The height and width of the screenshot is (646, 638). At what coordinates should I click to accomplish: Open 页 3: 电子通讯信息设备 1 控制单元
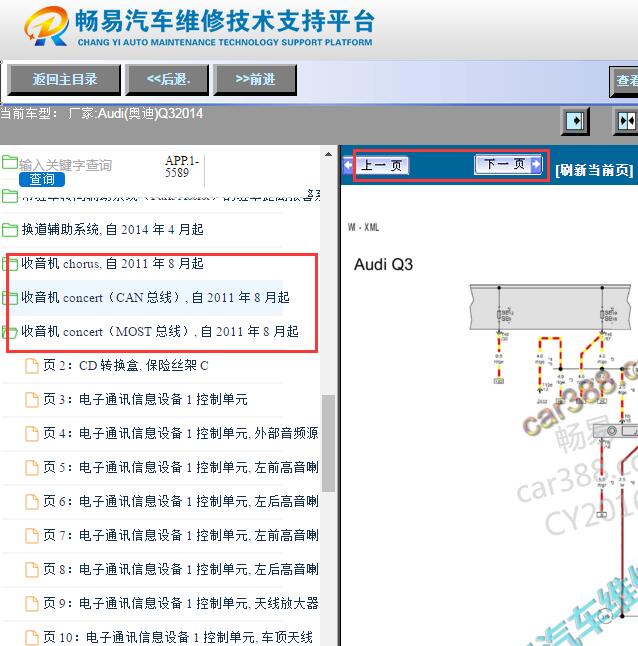pyautogui.click(x=145, y=399)
